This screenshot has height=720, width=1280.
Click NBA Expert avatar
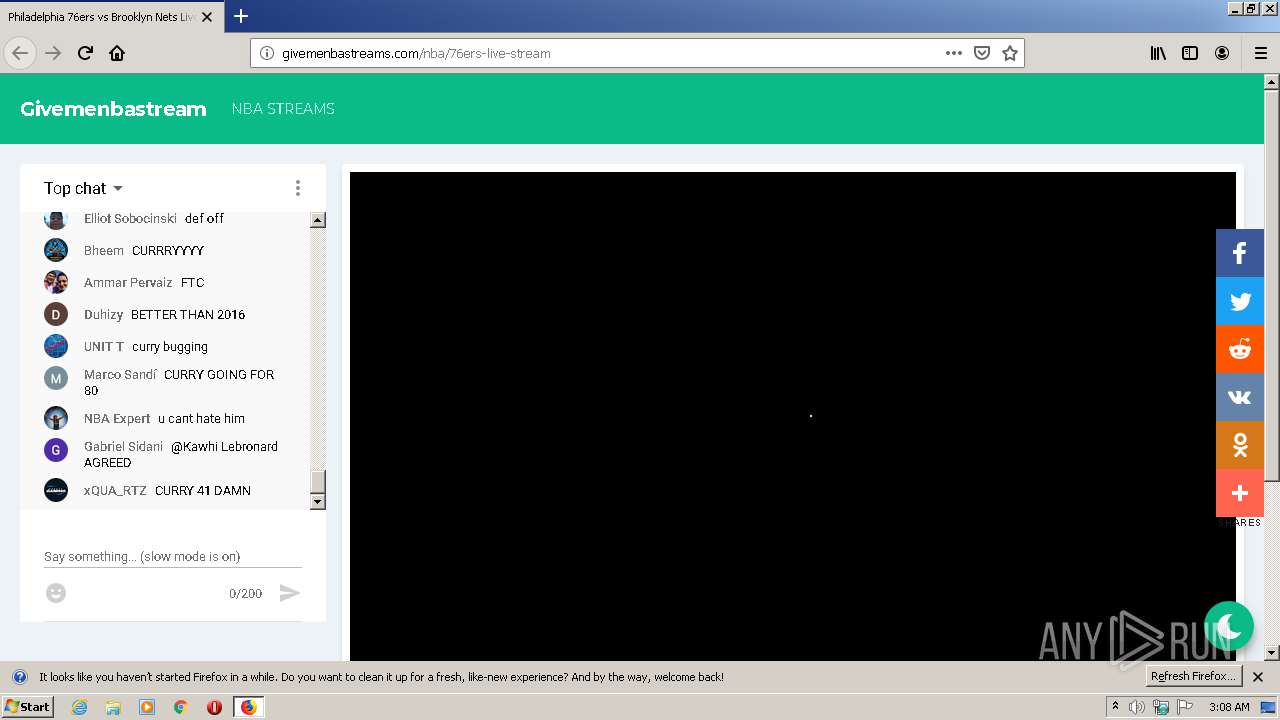pos(56,418)
